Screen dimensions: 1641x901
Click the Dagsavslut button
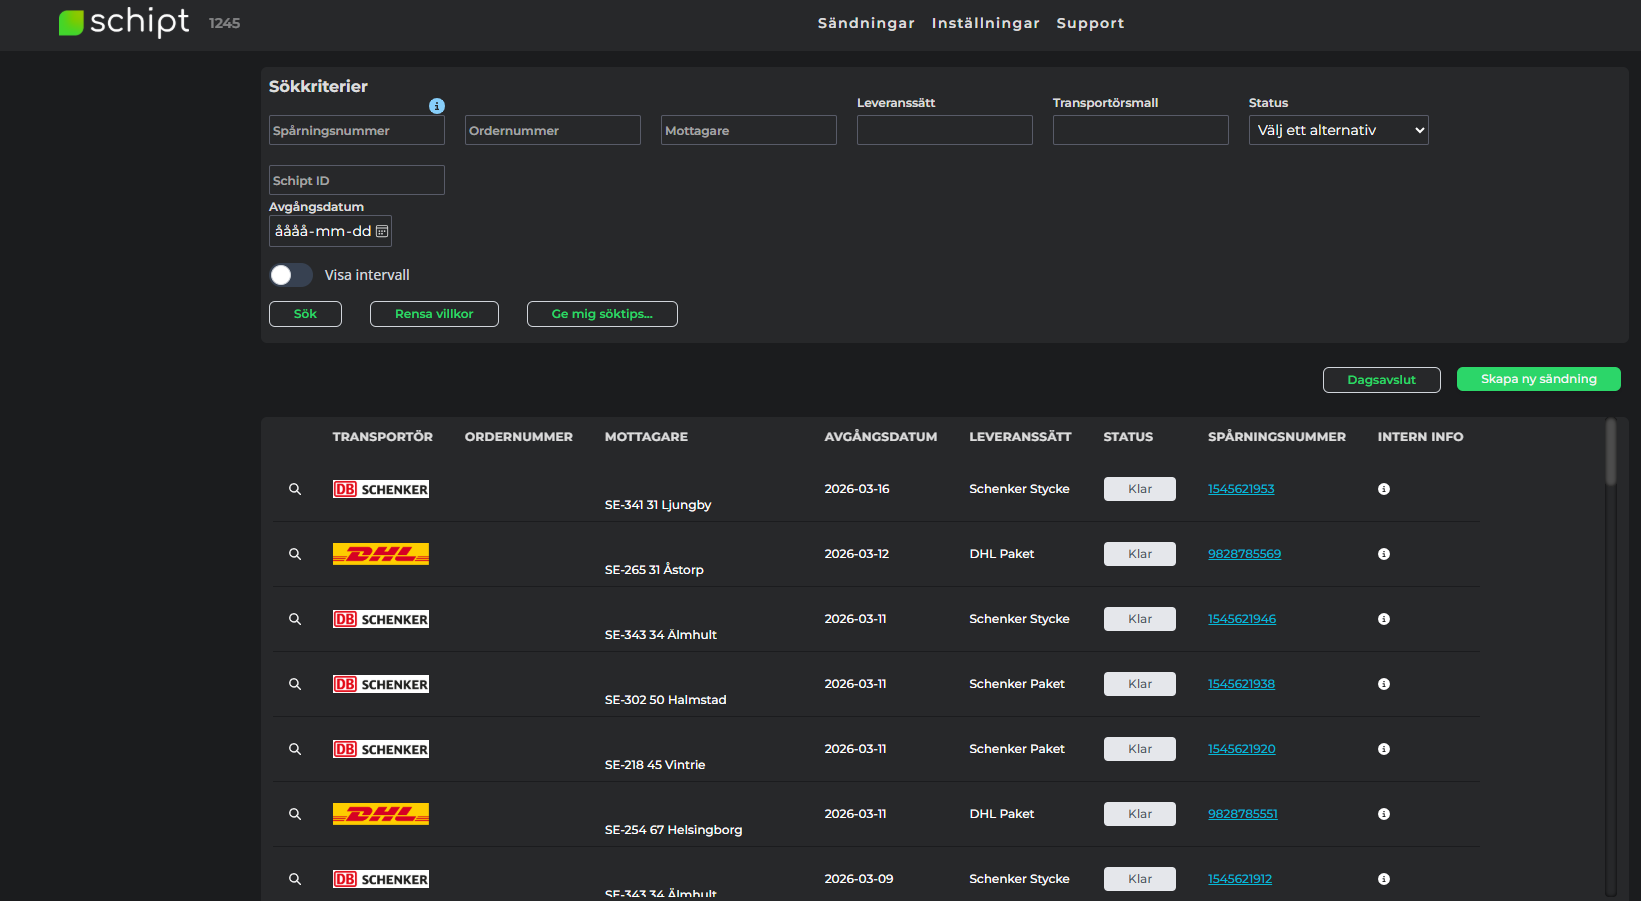pyautogui.click(x=1381, y=380)
